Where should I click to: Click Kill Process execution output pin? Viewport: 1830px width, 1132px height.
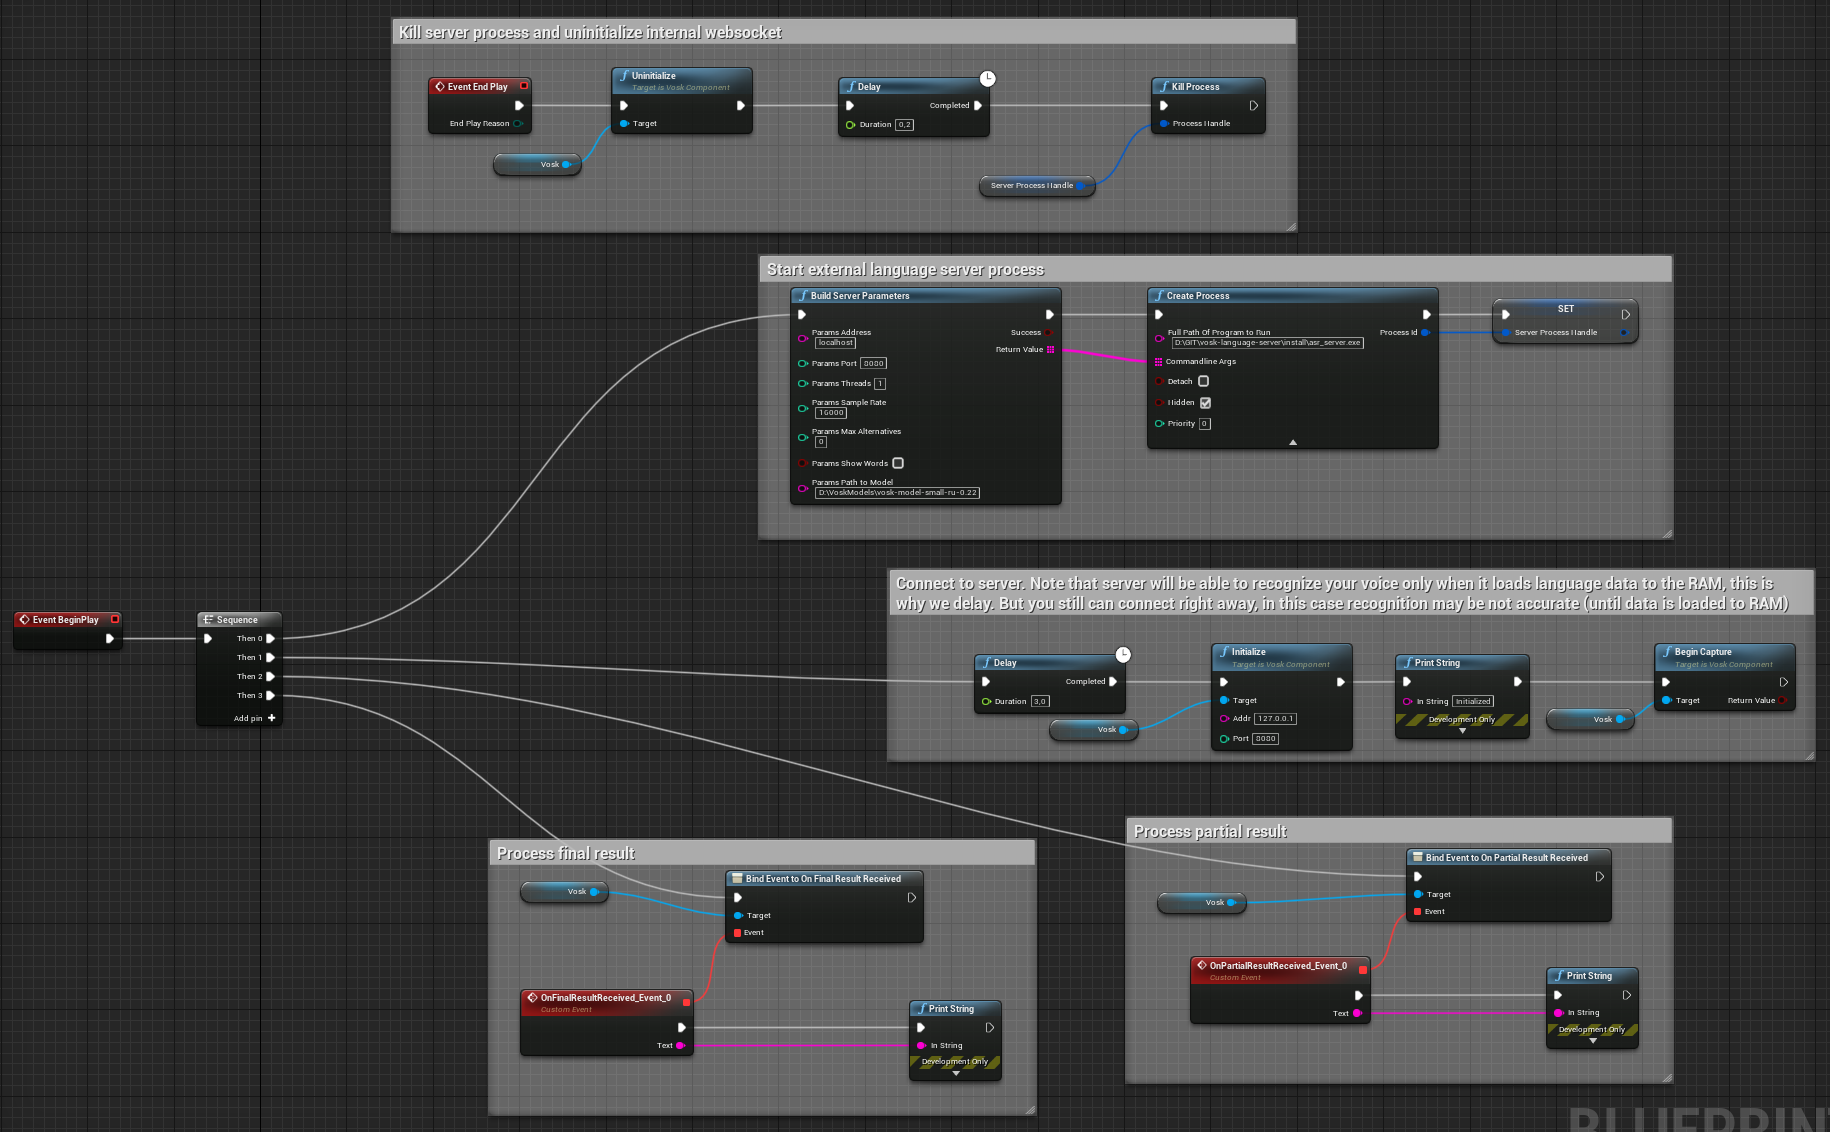[x=1253, y=105]
